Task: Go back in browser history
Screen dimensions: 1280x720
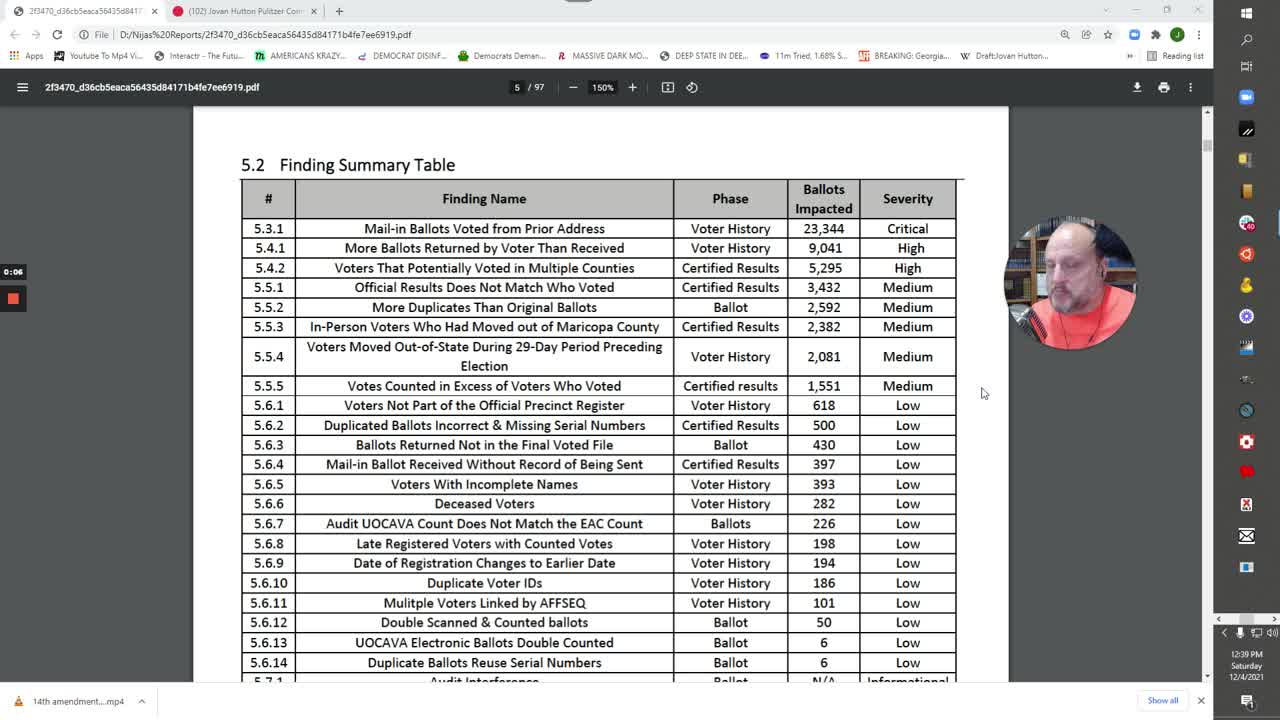Action: tap(14, 34)
